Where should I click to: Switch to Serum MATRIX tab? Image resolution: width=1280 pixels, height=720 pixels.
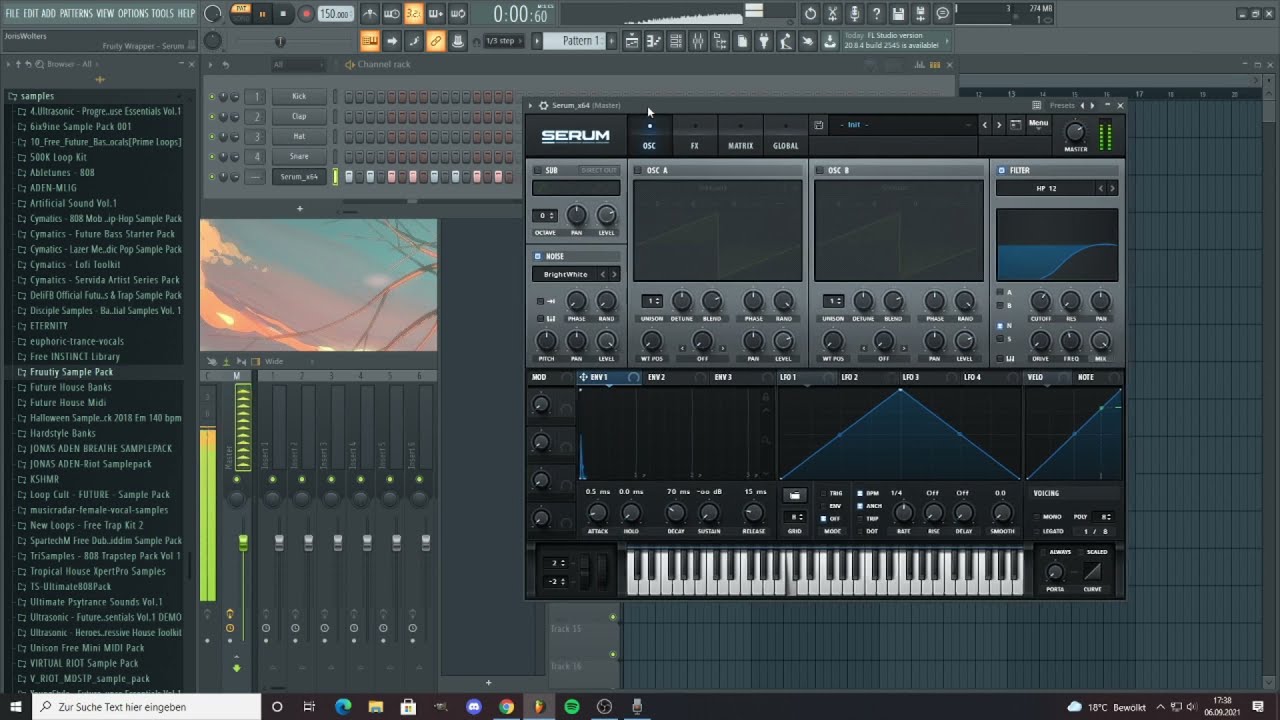740,135
